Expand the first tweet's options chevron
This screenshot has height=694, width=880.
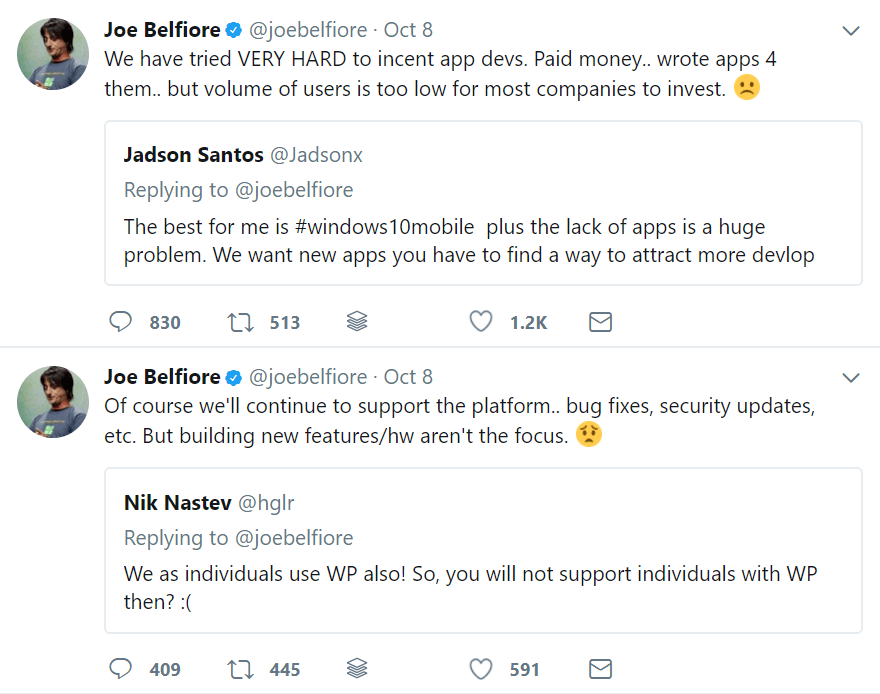(851, 31)
